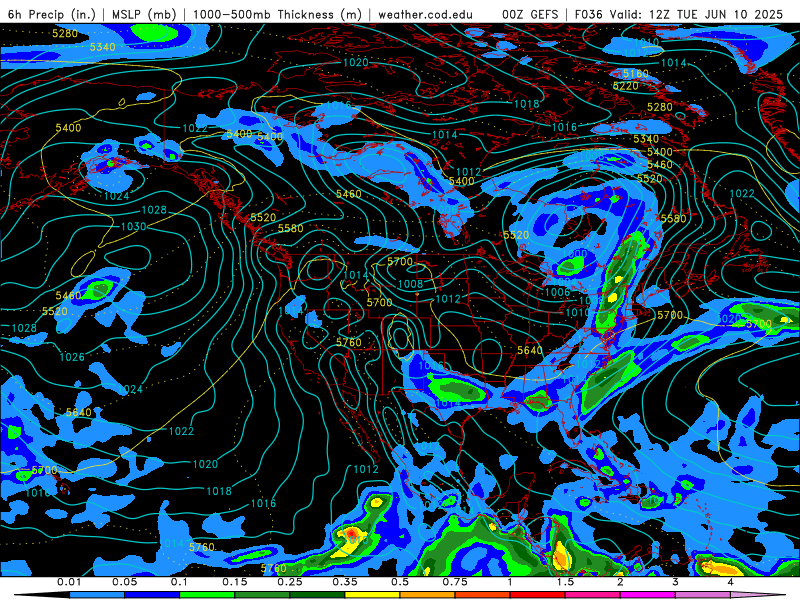Click the 0.01 legend value
Screen dimensions: 800x600
[x=69, y=582]
